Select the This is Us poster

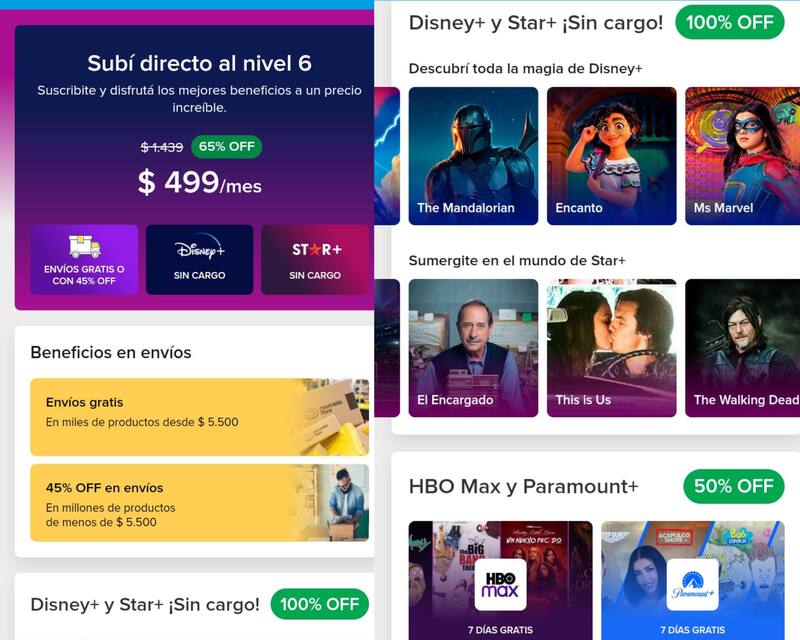pyautogui.click(x=611, y=348)
